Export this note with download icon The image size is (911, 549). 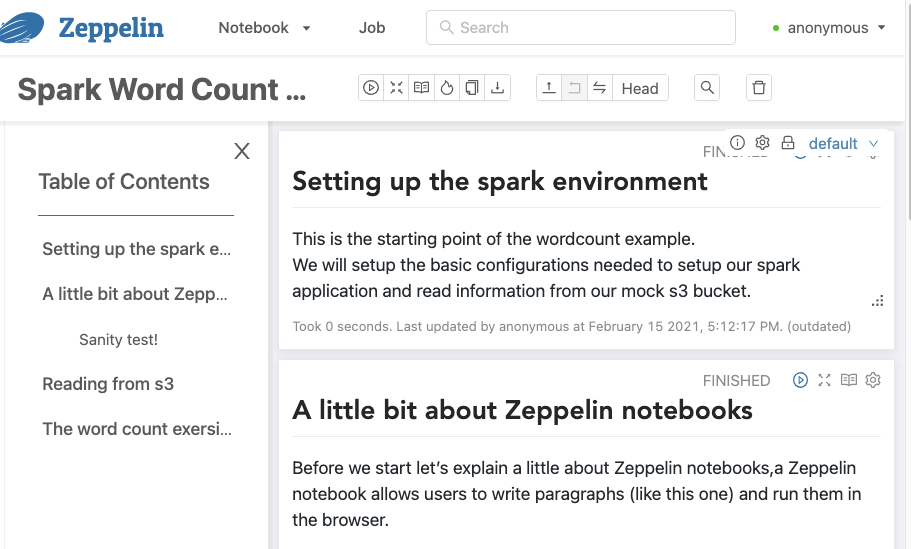pyautogui.click(x=497, y=88)
